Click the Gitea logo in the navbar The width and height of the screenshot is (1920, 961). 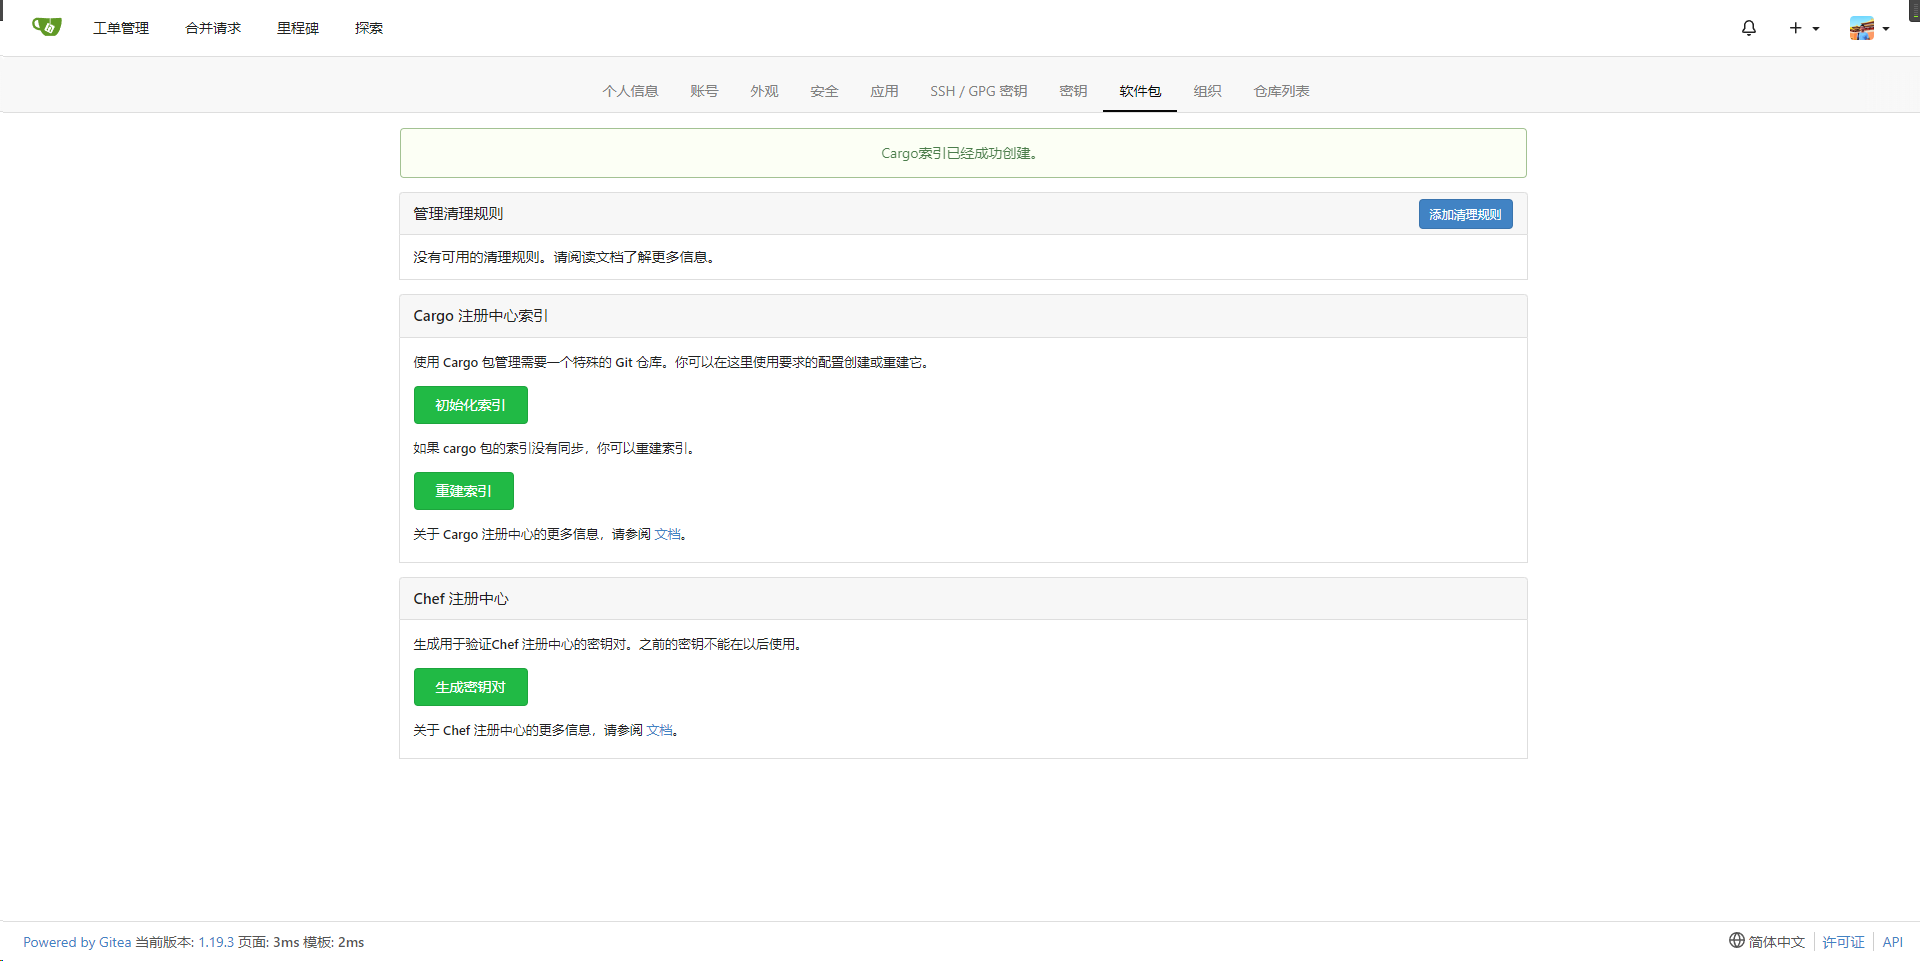tap(46, 27)
